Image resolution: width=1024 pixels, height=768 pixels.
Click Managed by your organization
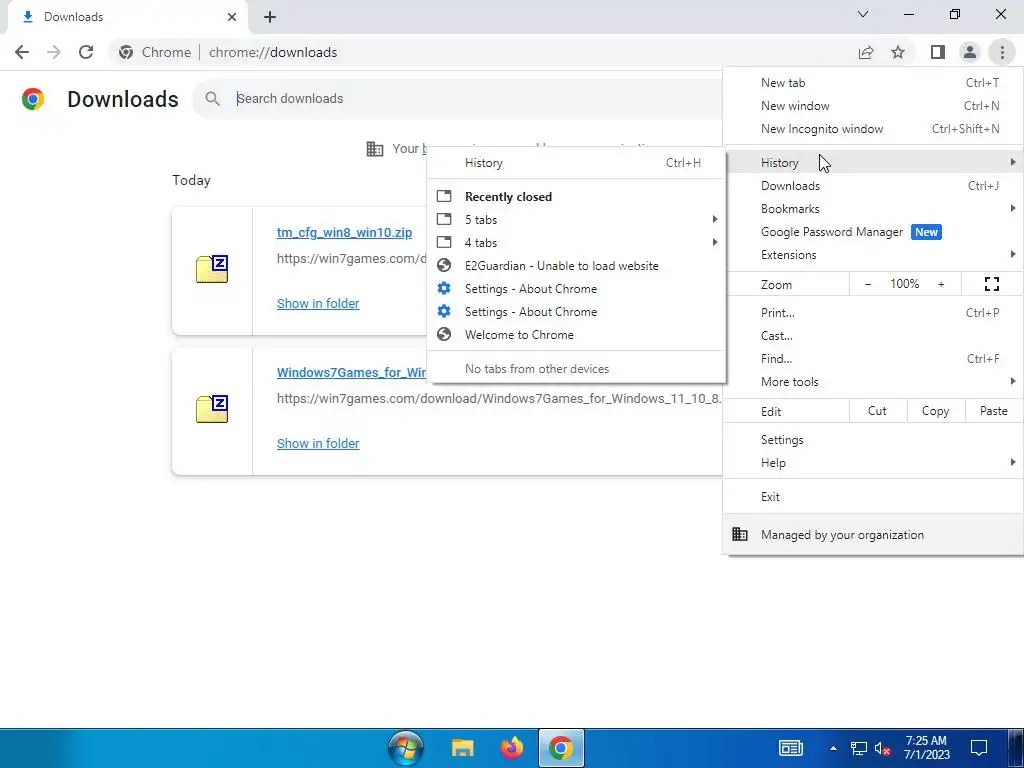(873, 535)
